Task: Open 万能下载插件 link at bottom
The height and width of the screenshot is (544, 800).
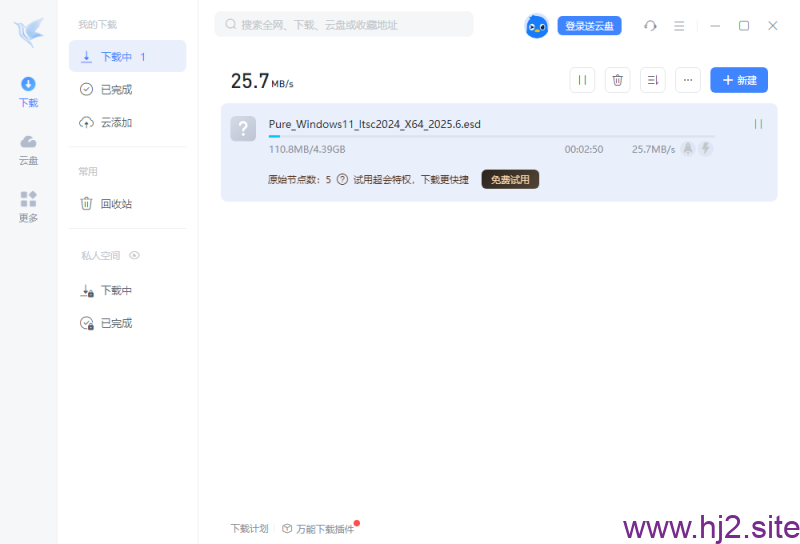Action: tap(320, 529)
